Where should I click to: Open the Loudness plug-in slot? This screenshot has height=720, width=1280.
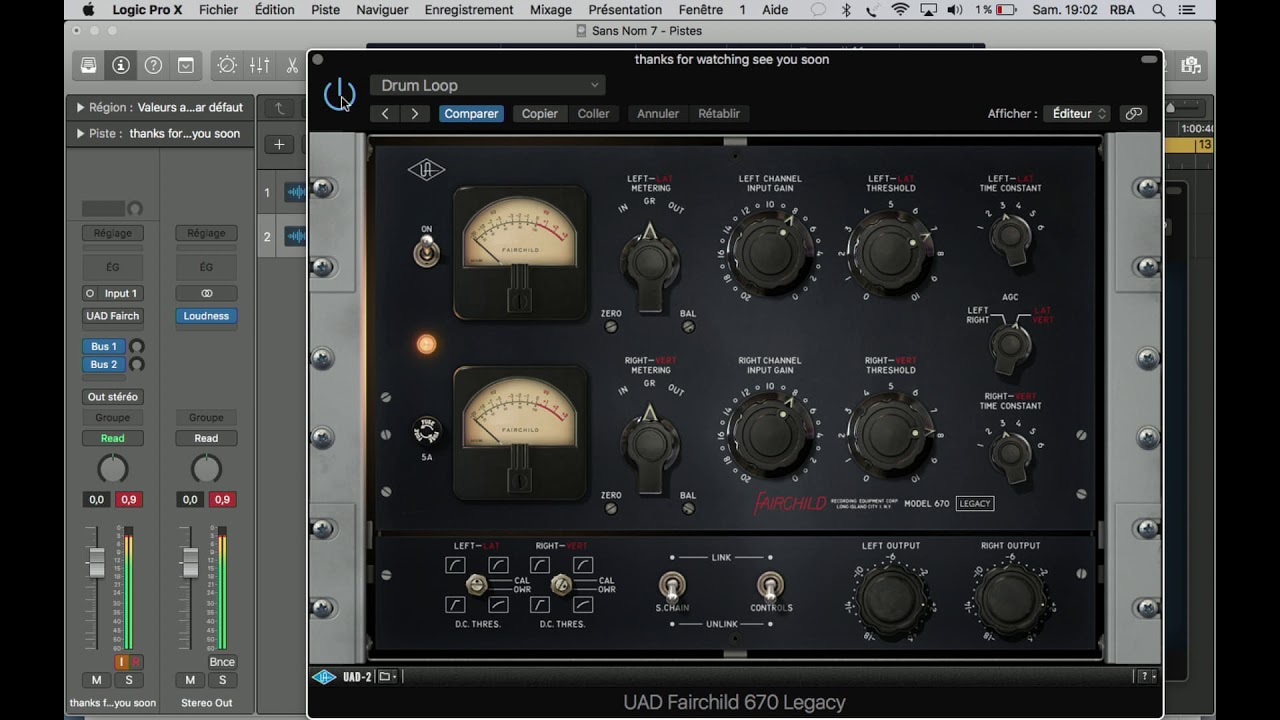click(206, 316)
